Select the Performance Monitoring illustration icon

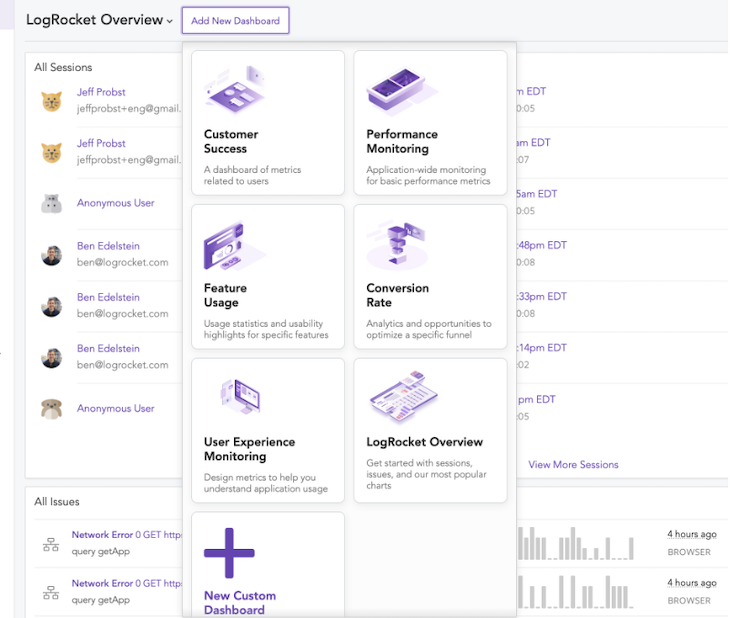point(402,90)
